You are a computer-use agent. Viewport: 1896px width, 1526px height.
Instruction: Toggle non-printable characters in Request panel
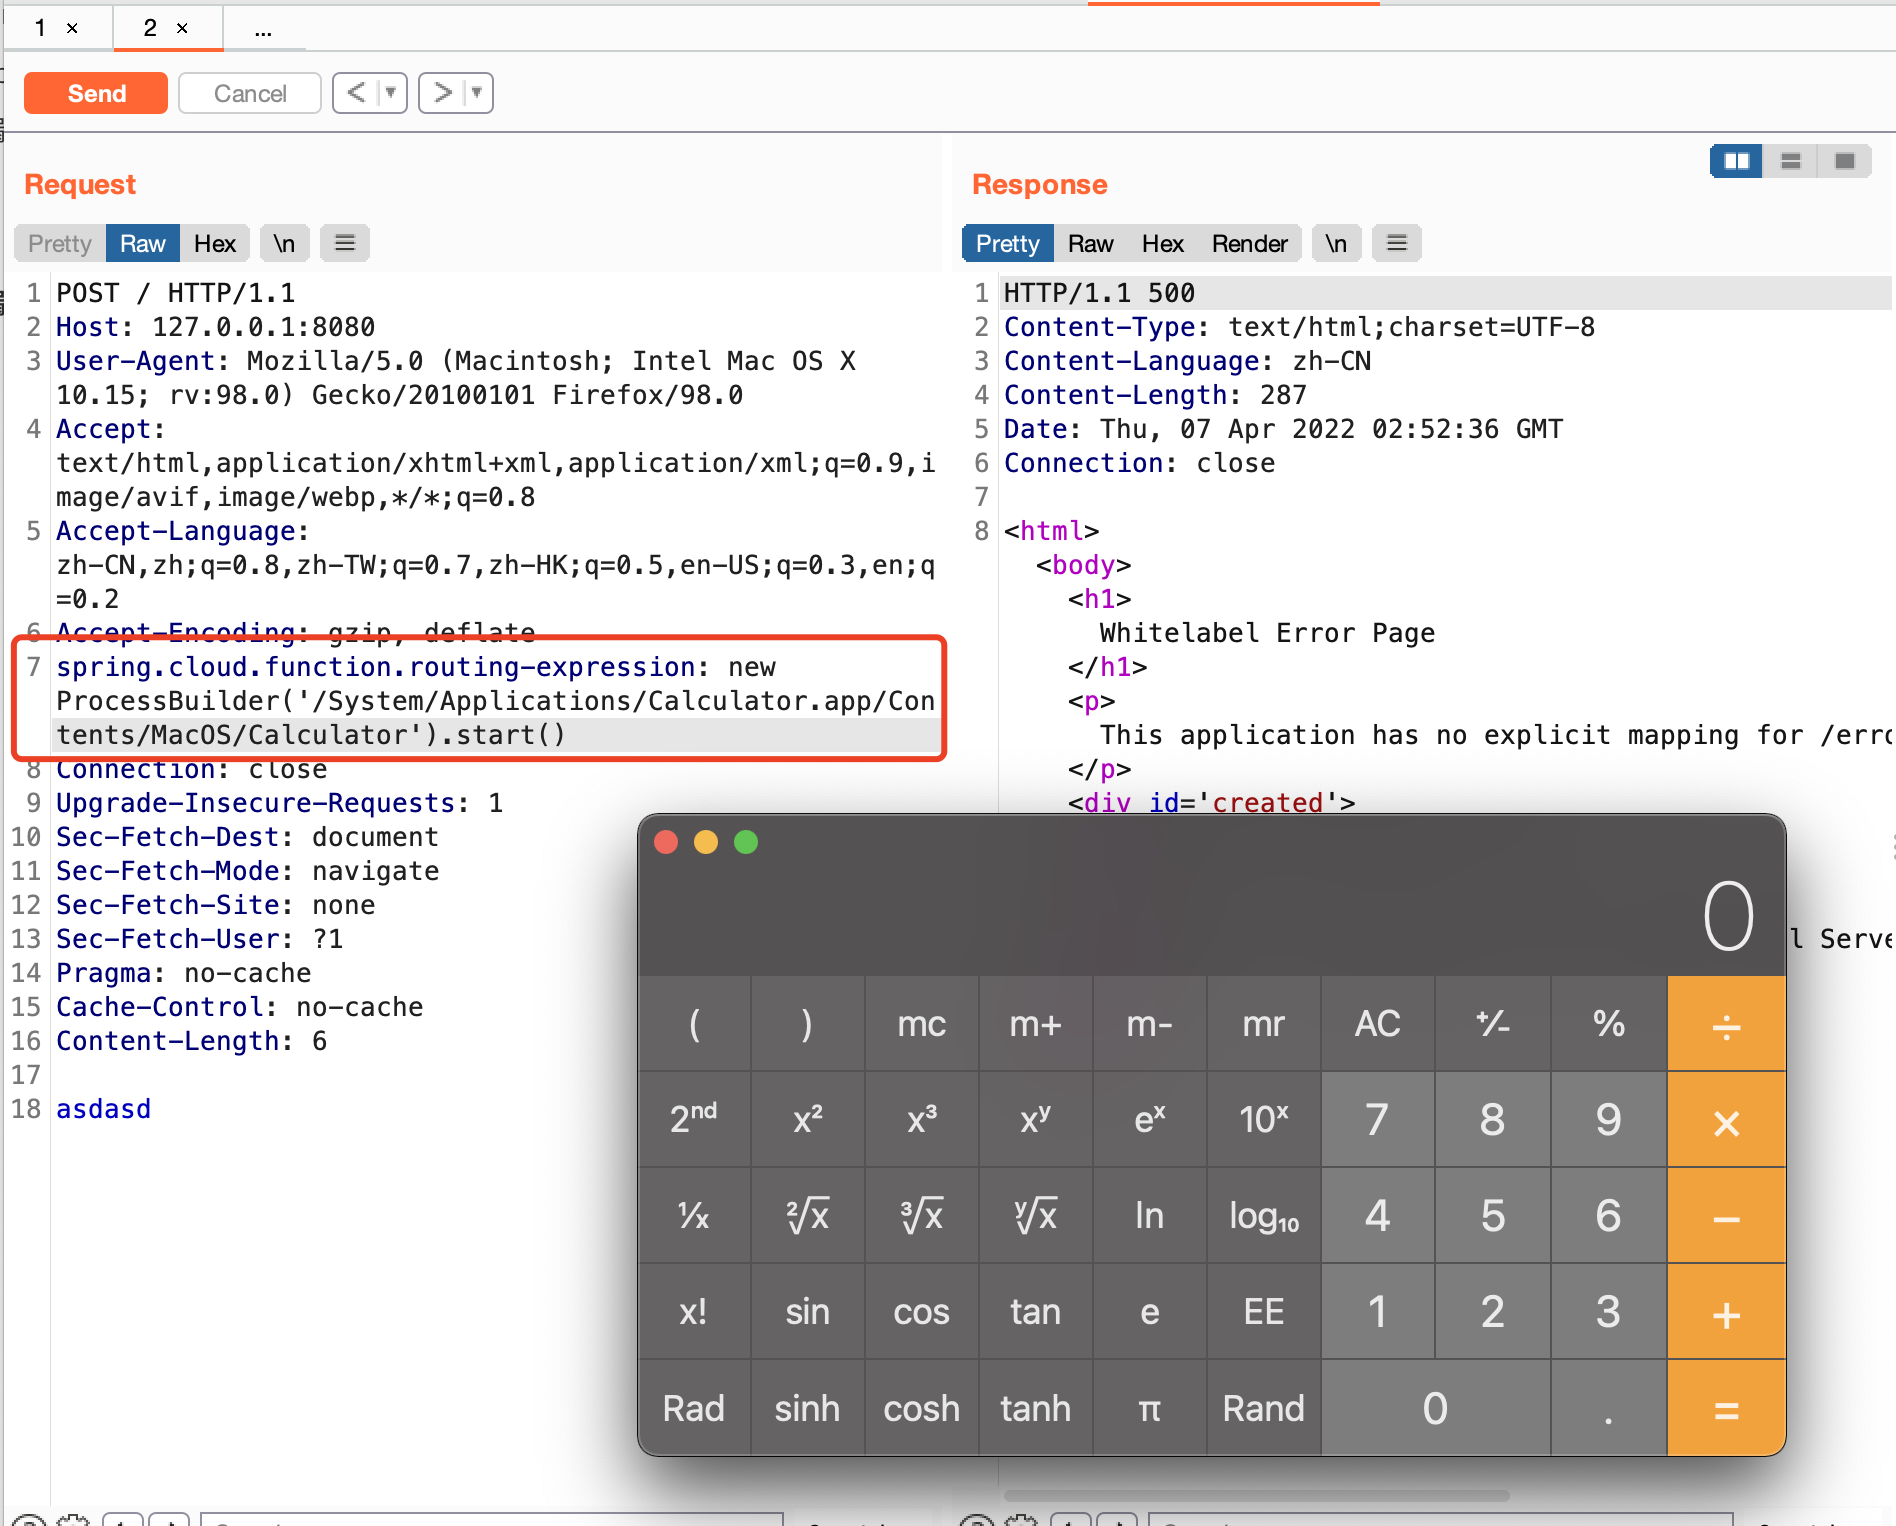tap(285, 243)
